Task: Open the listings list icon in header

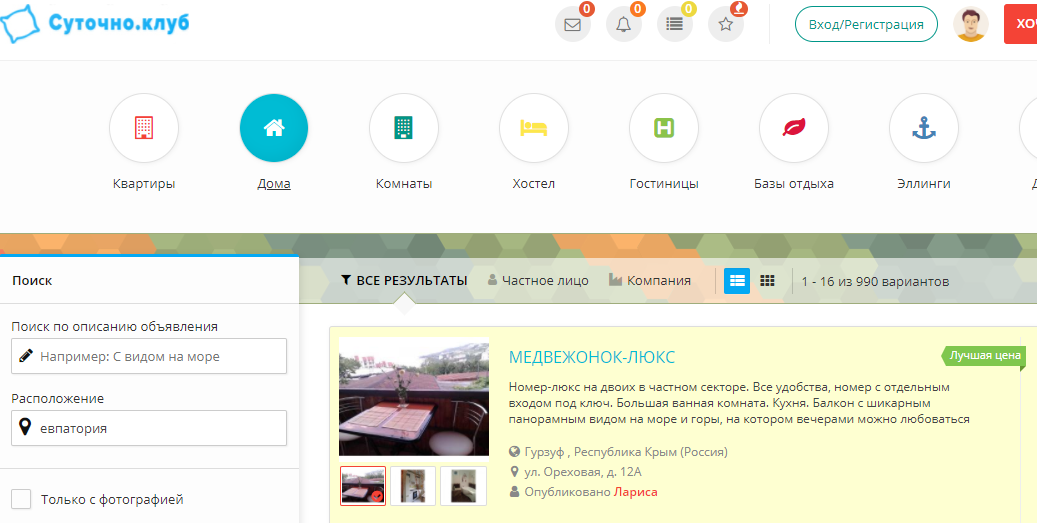Action: [x=674, y=24]
